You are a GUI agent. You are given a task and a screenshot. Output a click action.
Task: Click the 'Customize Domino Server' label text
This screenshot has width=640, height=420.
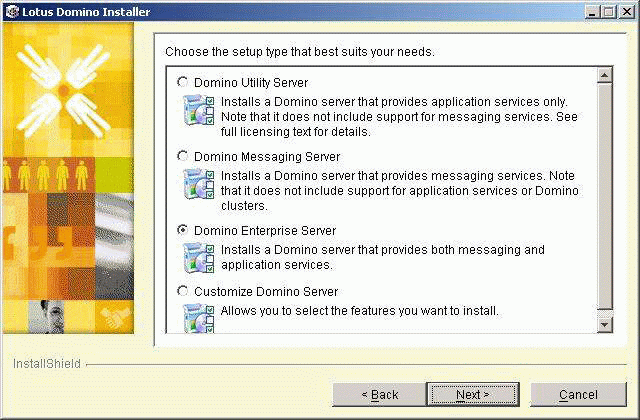pyautogui.click(x=266, y=291)
